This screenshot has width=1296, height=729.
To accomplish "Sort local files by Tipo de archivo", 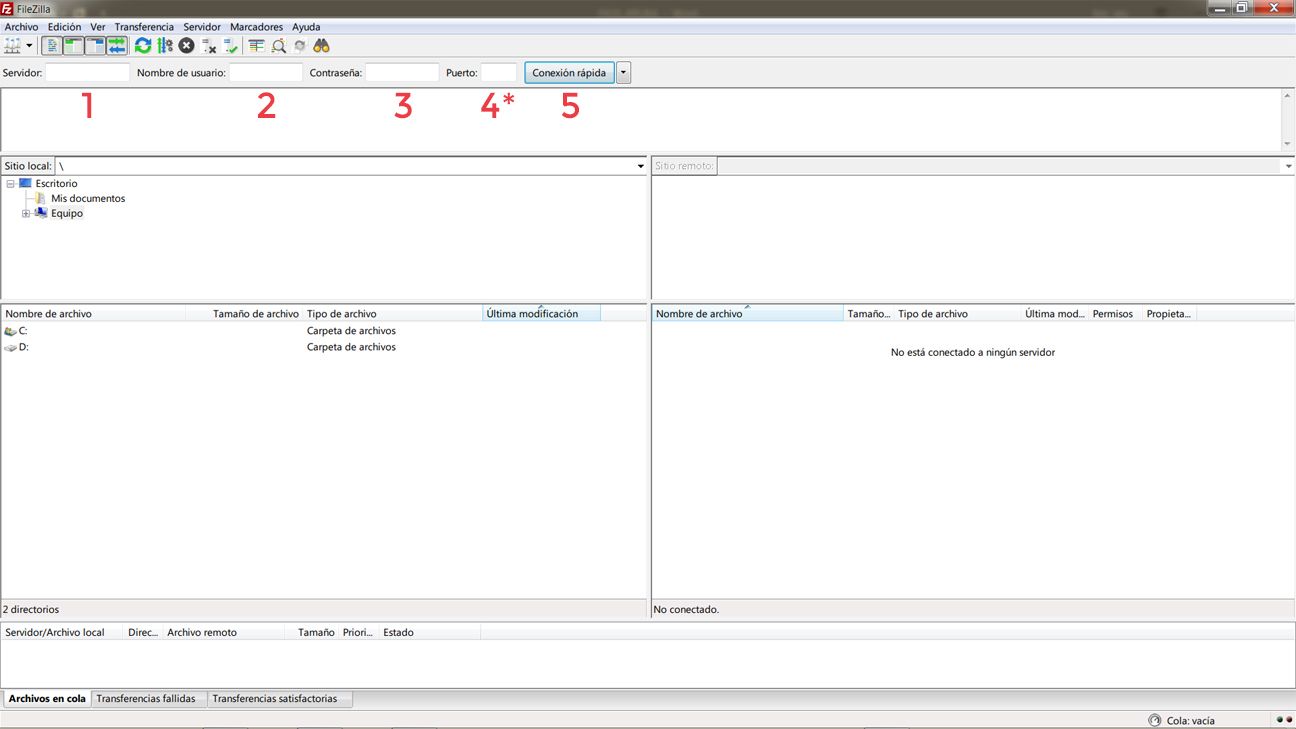I will pyautogui.click(x=393, y=314).
